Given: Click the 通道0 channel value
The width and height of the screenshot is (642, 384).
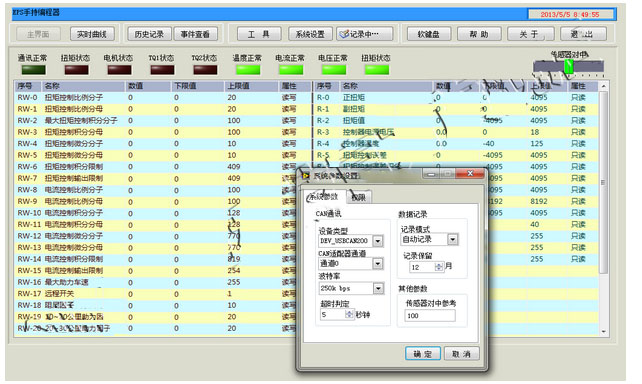Looking at the screenshot, I should 344,264.
